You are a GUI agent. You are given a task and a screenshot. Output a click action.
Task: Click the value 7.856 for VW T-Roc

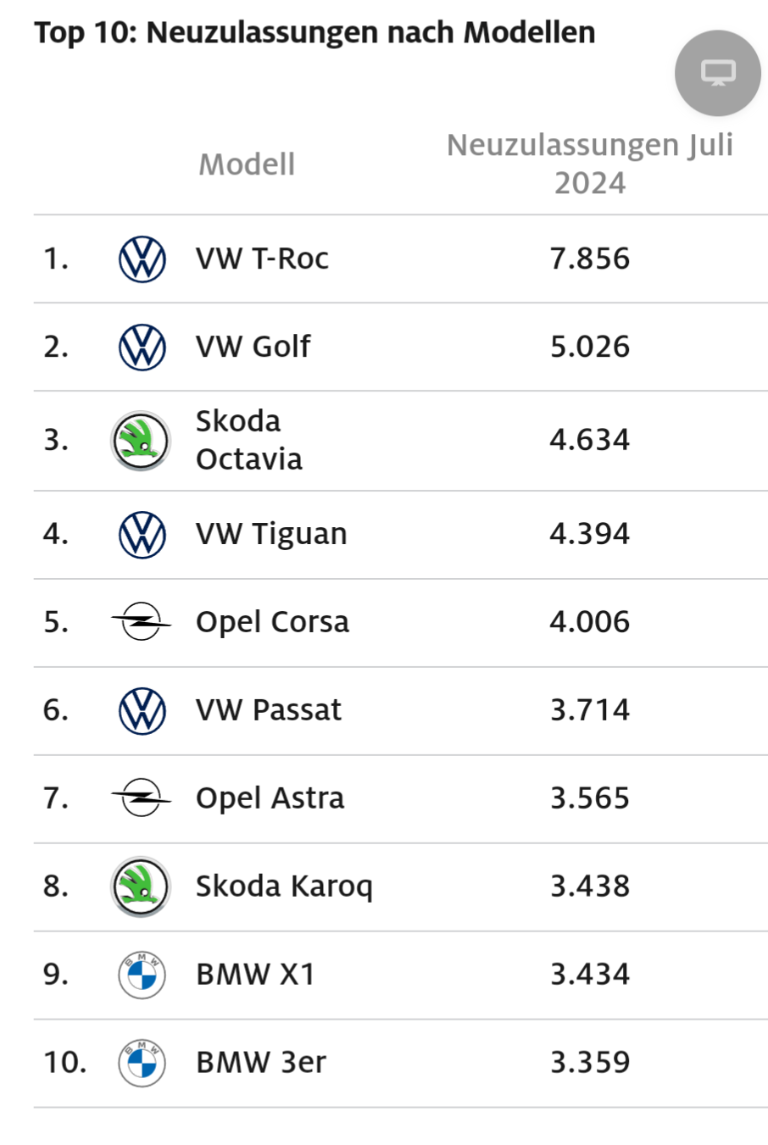pyautogui.click(x=590, y=257)
